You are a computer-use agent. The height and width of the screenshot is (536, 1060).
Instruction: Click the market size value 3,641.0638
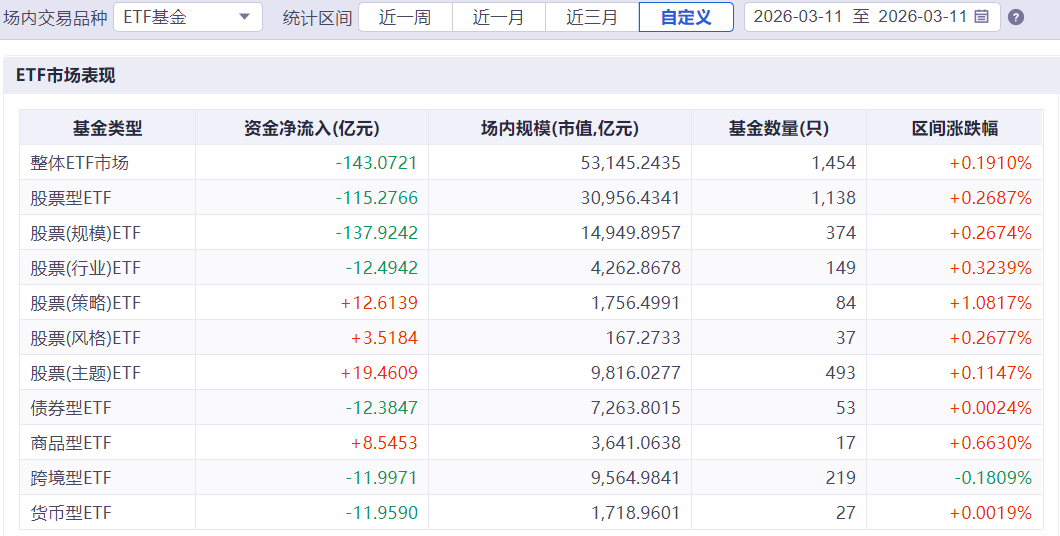click(x=635, y=443)
